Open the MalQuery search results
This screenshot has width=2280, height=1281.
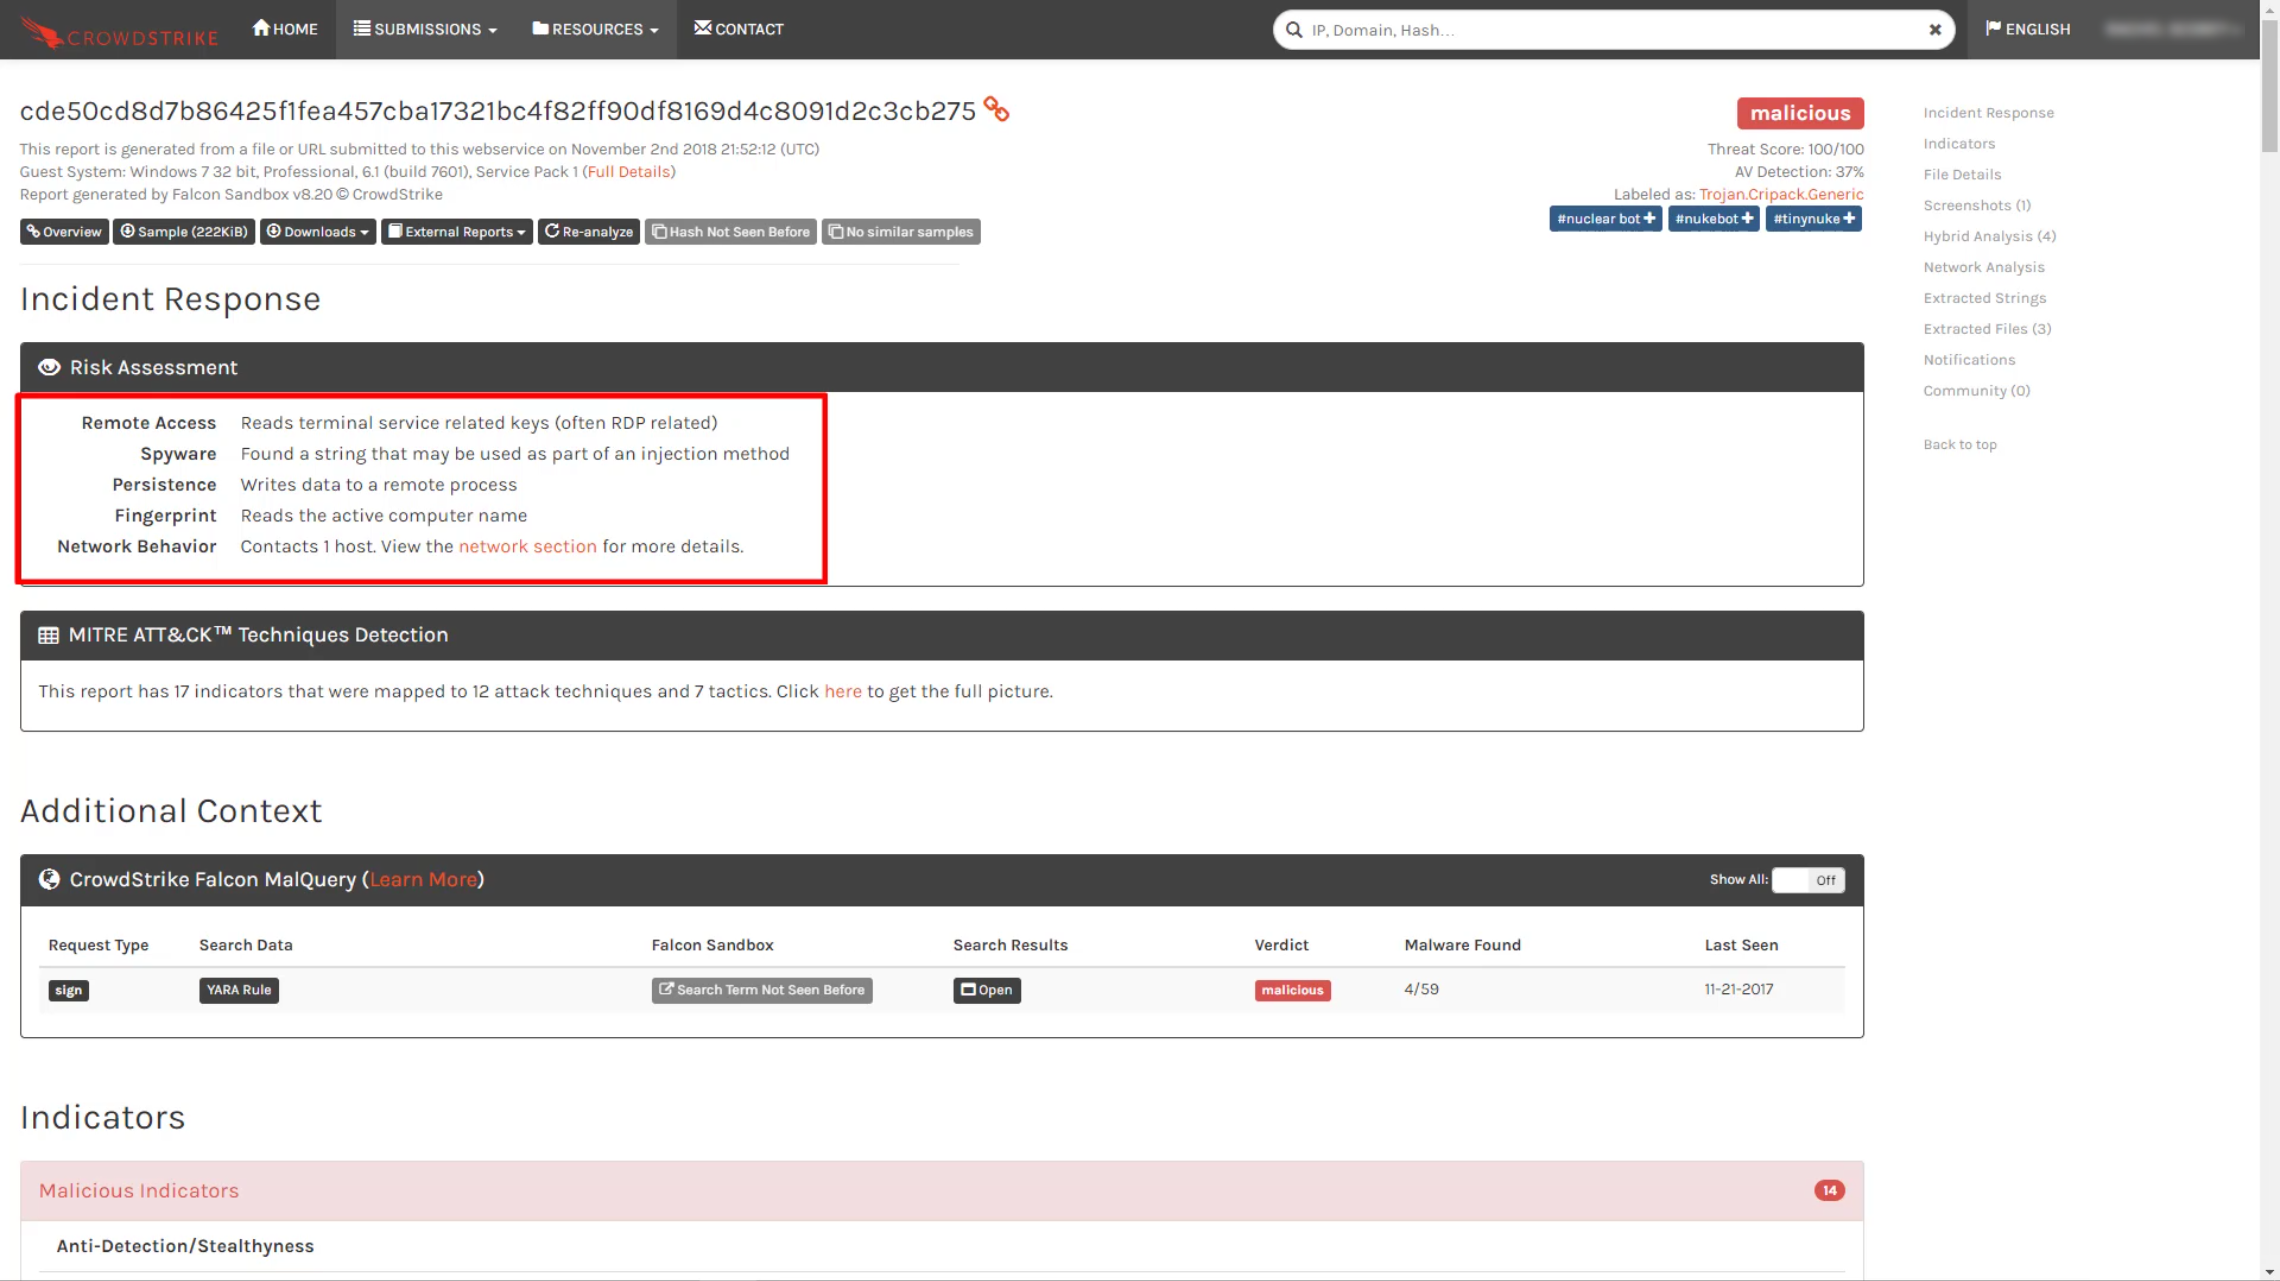click(x=987, y=990)
